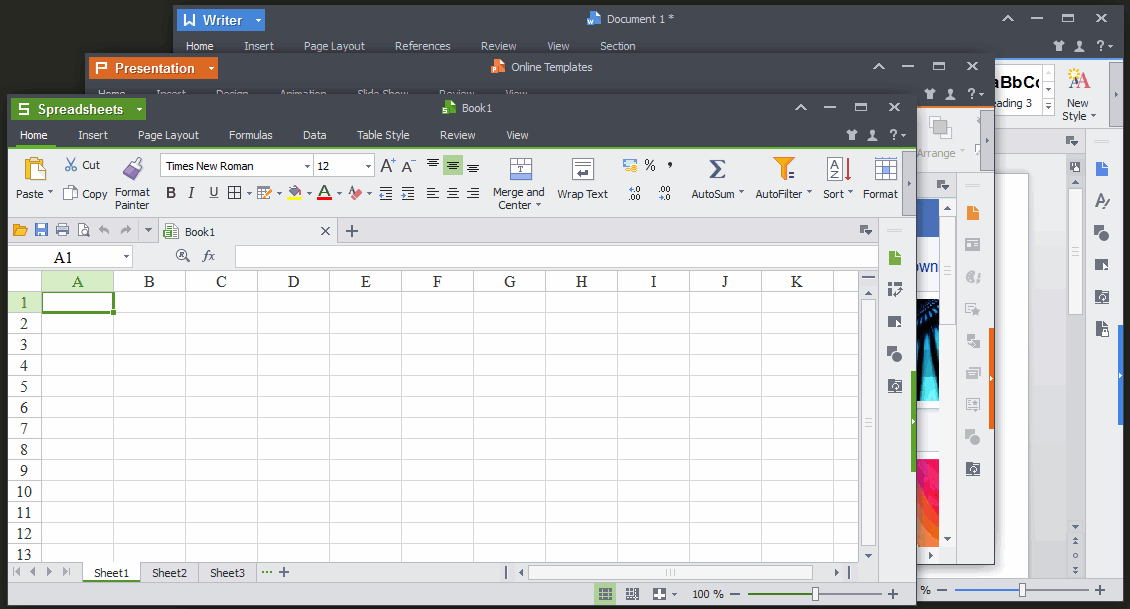The width and height of the screenshot is (1130, 609).
Task: Toggle bold formatting
Action: pyautogui.click(x=171, y=192)
